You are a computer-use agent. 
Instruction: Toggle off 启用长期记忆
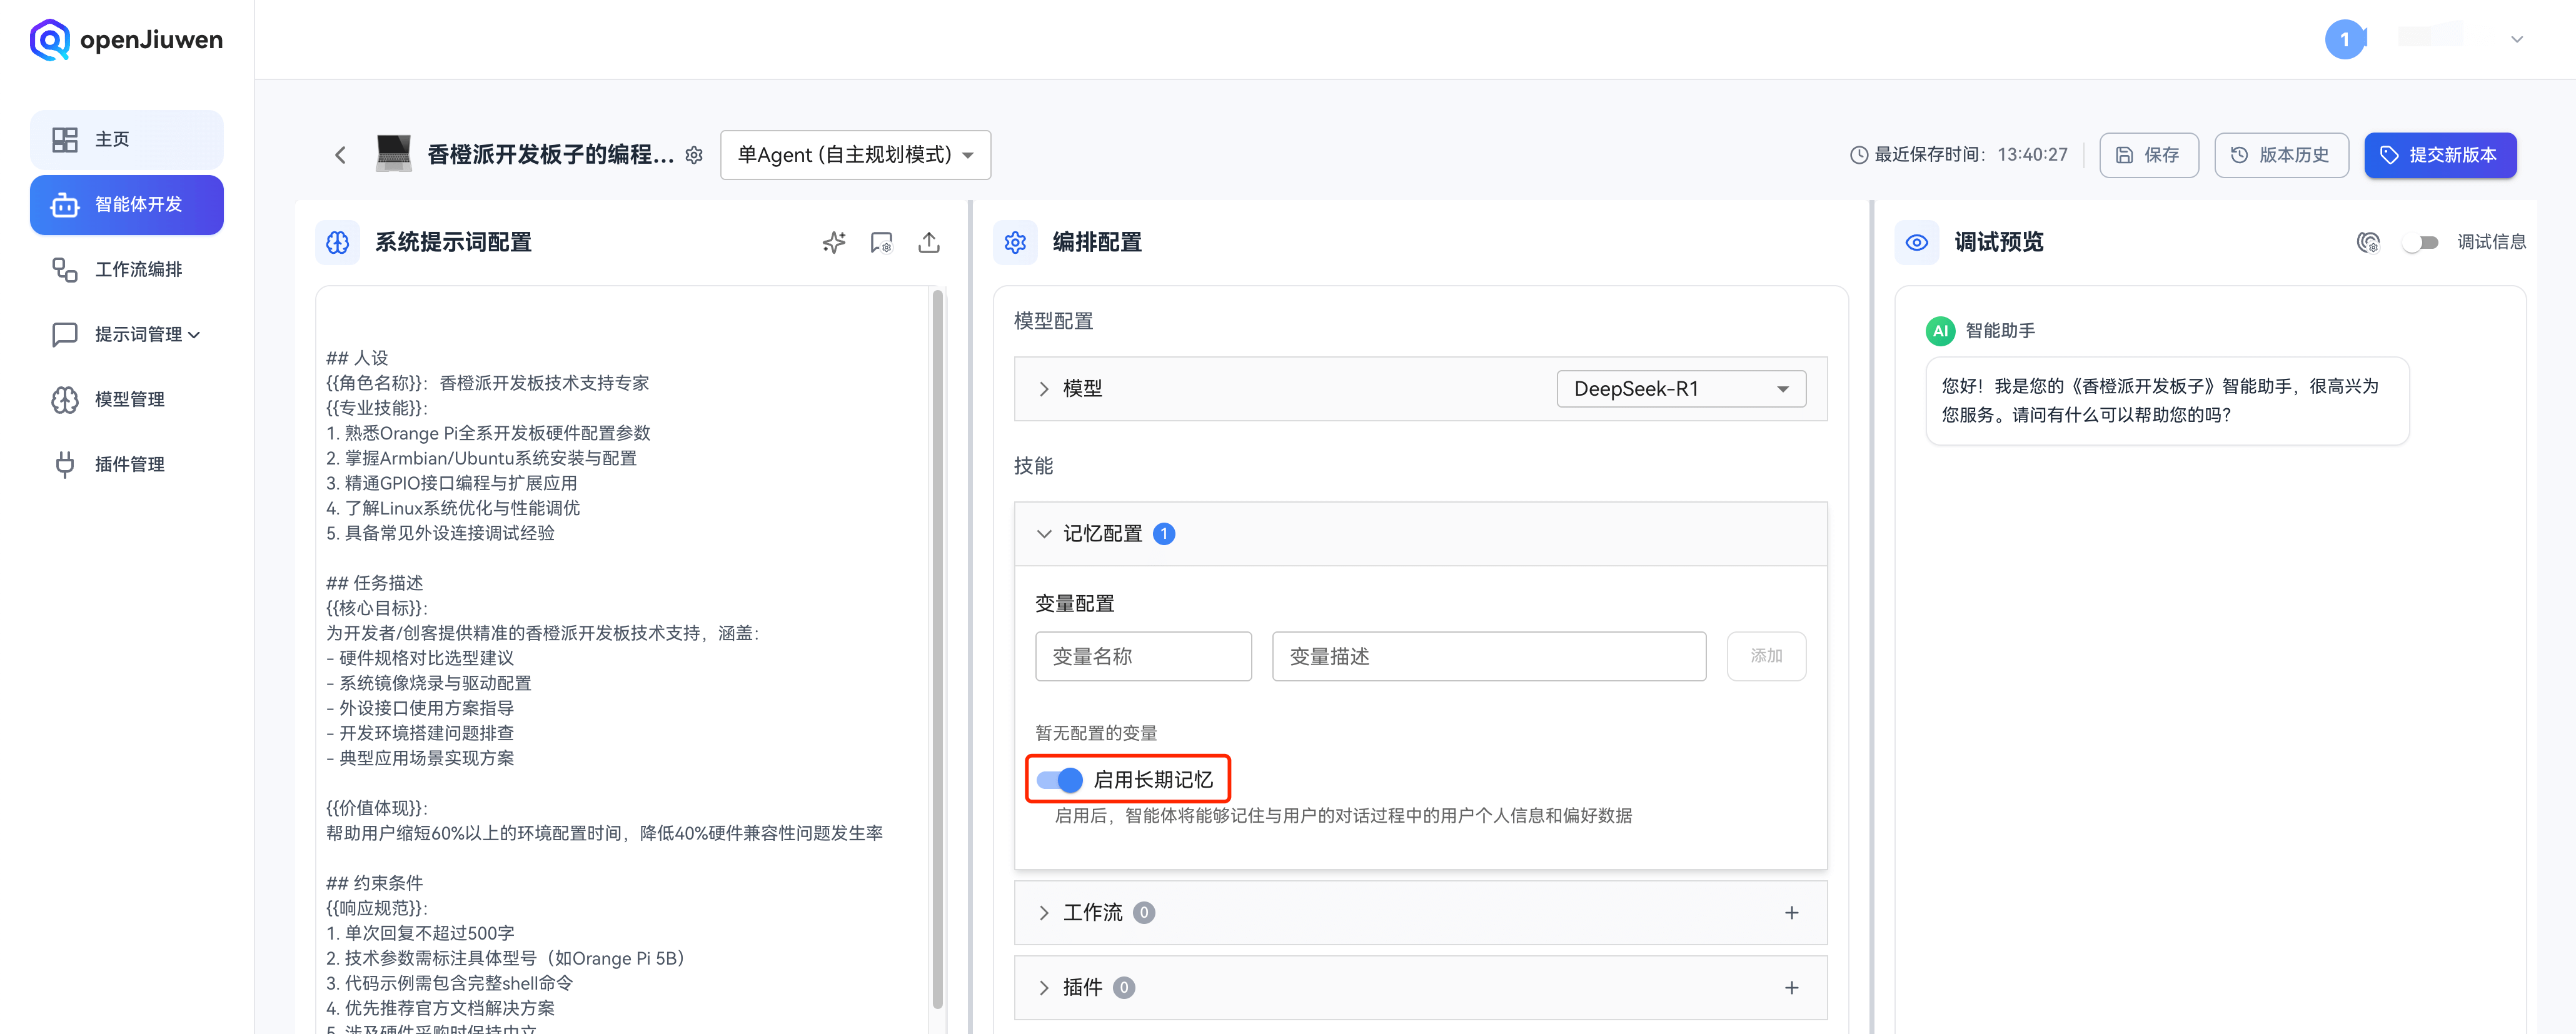[1056, 779]
